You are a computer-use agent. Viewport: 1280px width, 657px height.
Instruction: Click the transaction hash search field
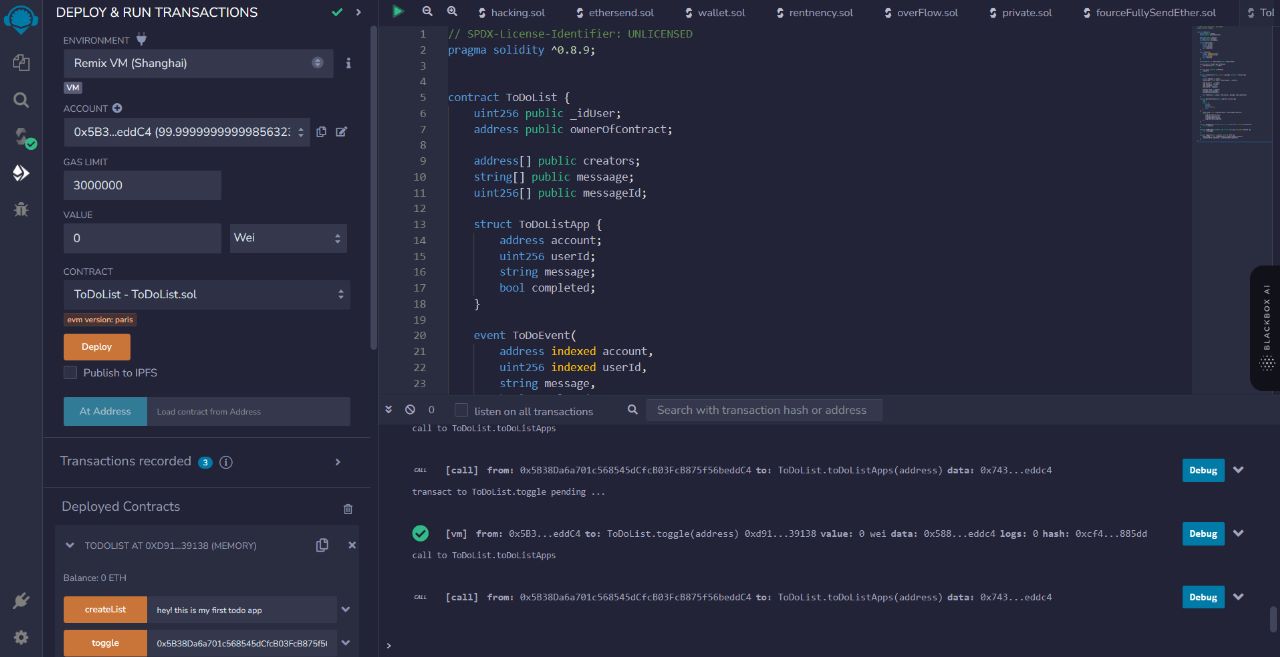click(x=763, y=410)
